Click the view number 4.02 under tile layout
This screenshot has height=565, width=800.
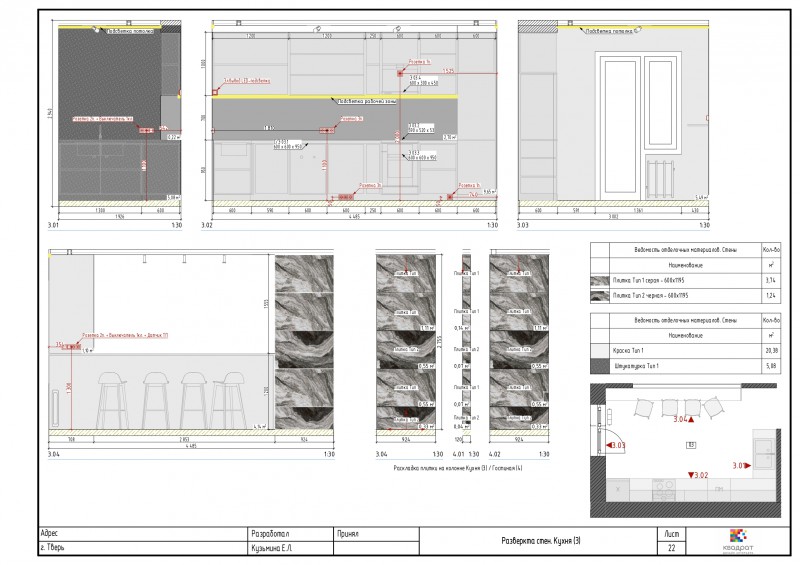click(495, 454)
